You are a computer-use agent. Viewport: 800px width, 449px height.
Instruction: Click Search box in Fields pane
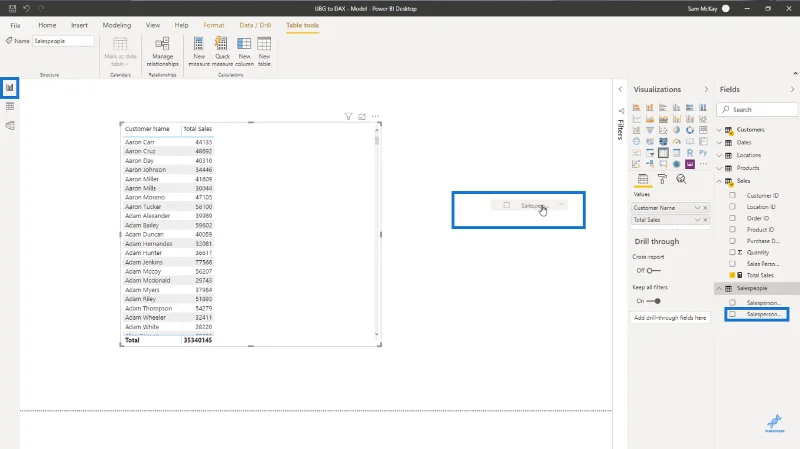757,109
